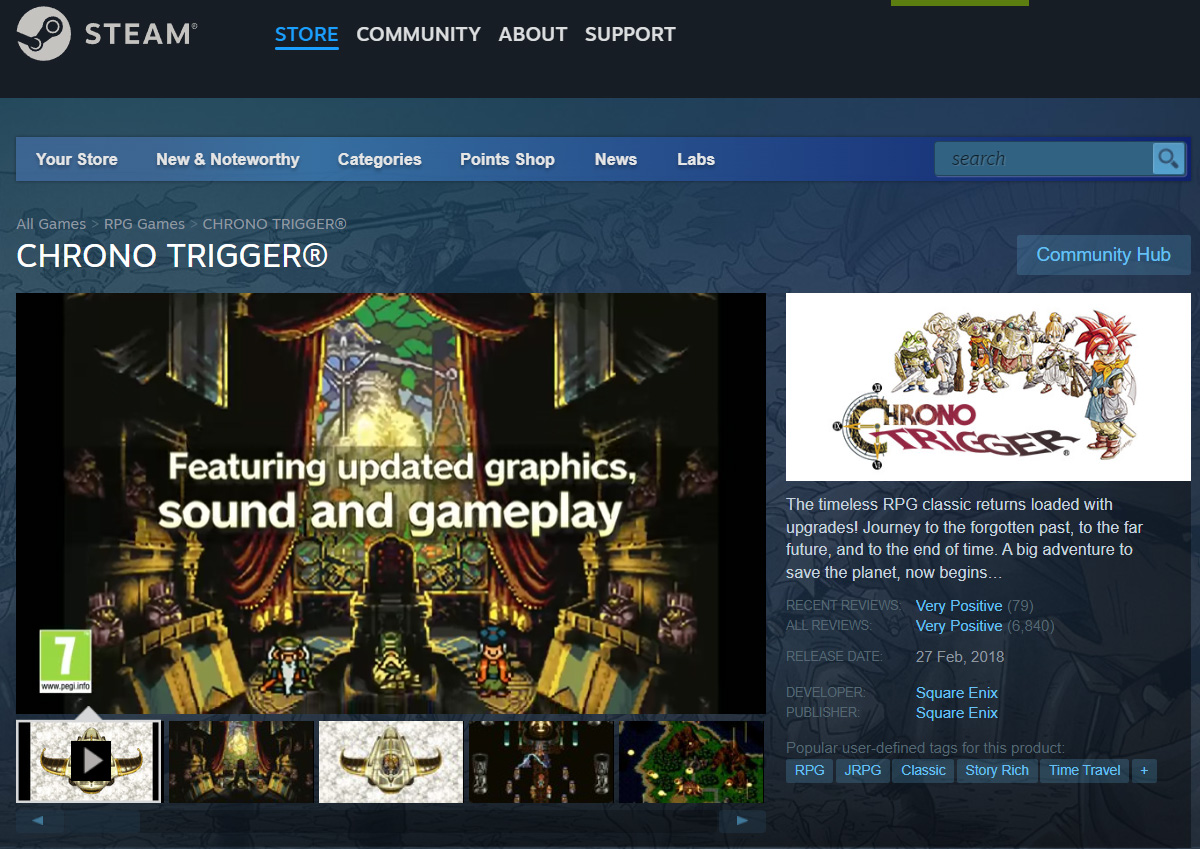Click the main trailer video area

click(391, 503)
